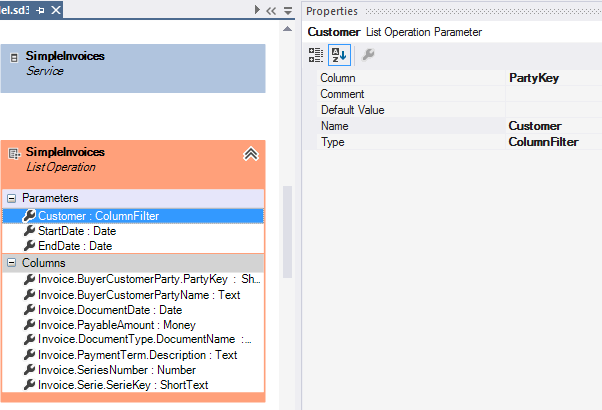This screenshot has width=602, height=410.
Task: Open the active files dropdown menu
Action: pyautogui.click(x=288, y=11)
